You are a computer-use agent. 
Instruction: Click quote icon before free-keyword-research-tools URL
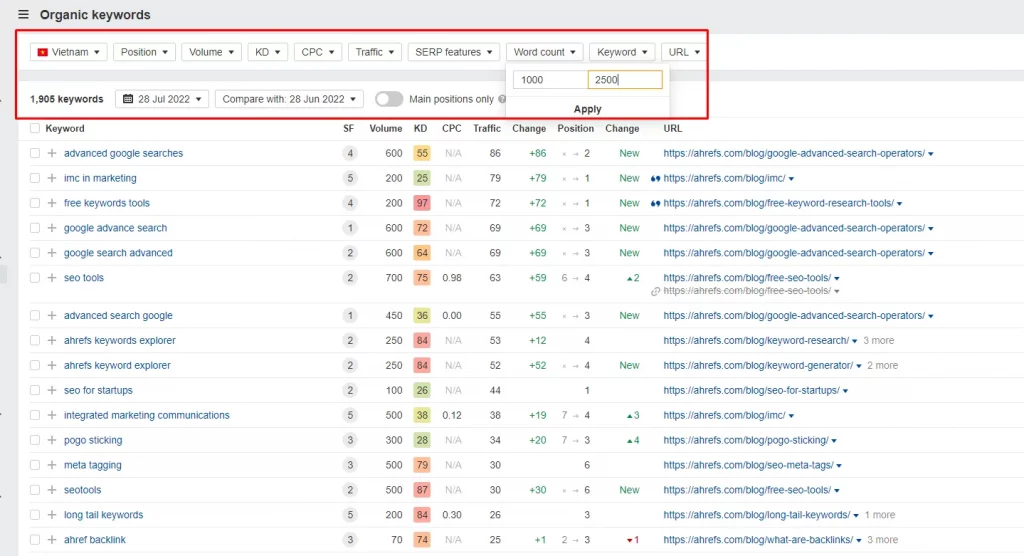(x=655, y=203)
